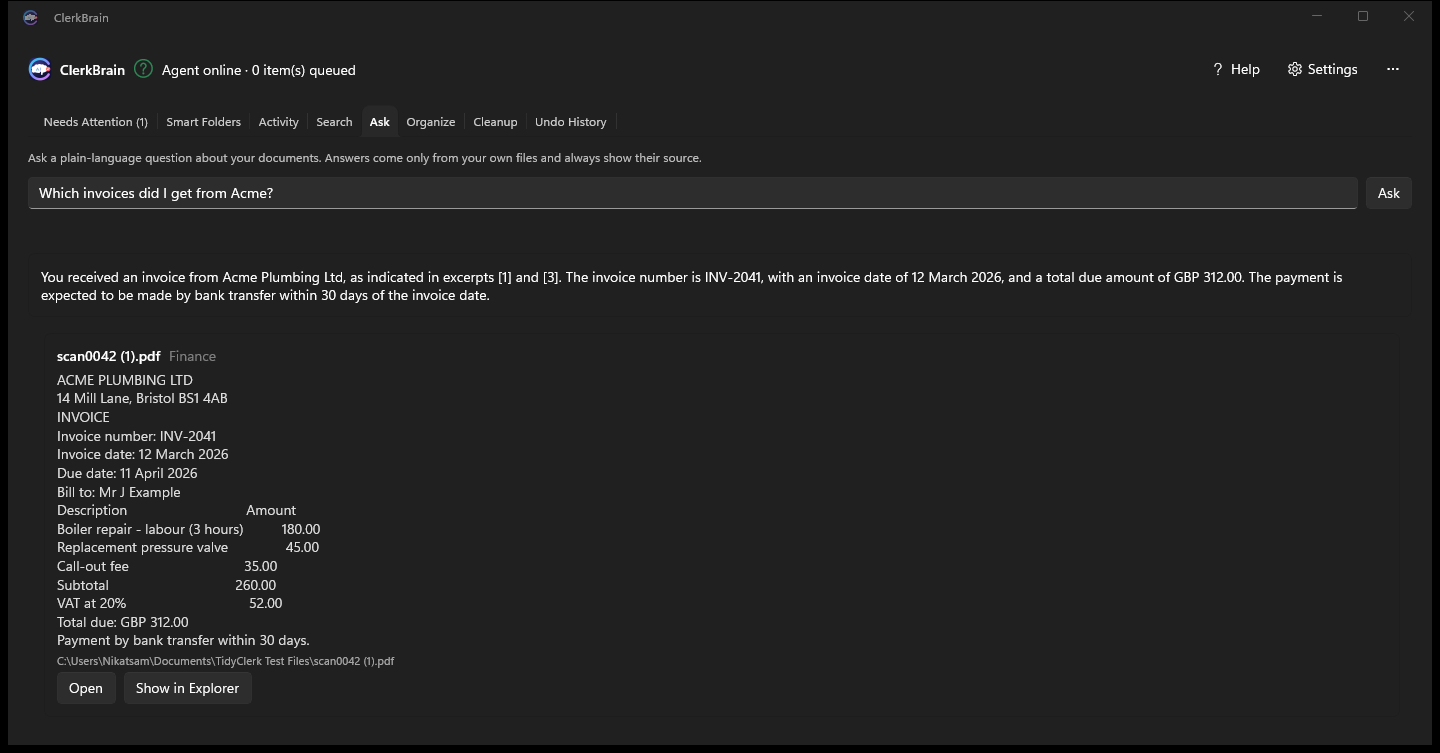The height and width of the screenshot is (753, 1440).
Task: Click the scan0042 (1).pdf file name
Action: (x=108, y=356)
